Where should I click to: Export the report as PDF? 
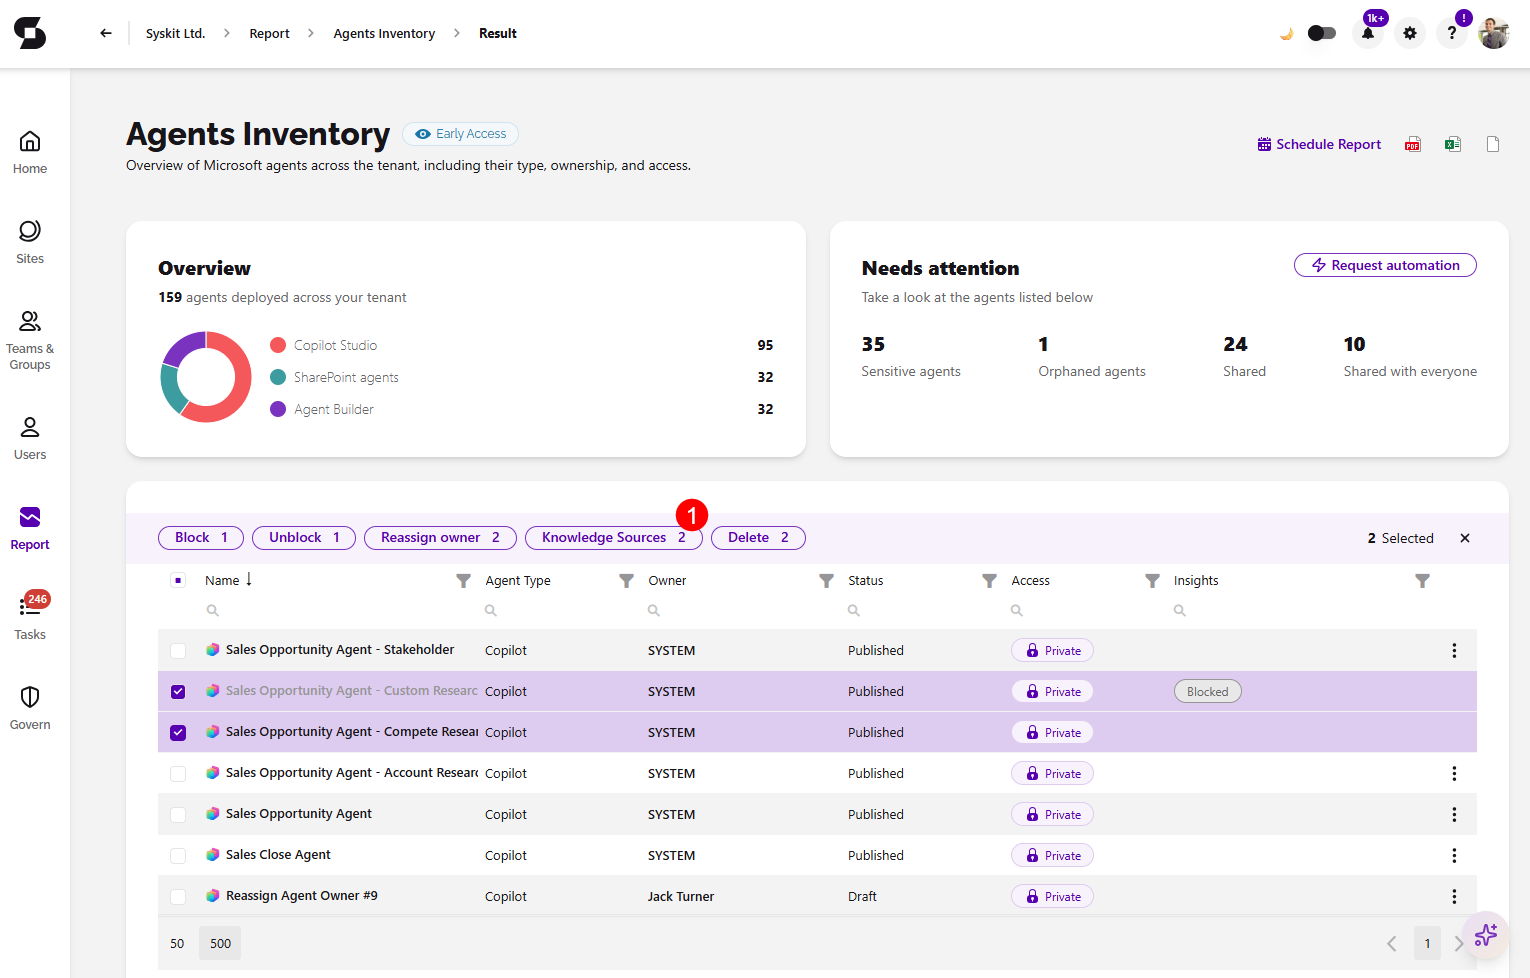pyautogui.click(x=1412, y=144)
